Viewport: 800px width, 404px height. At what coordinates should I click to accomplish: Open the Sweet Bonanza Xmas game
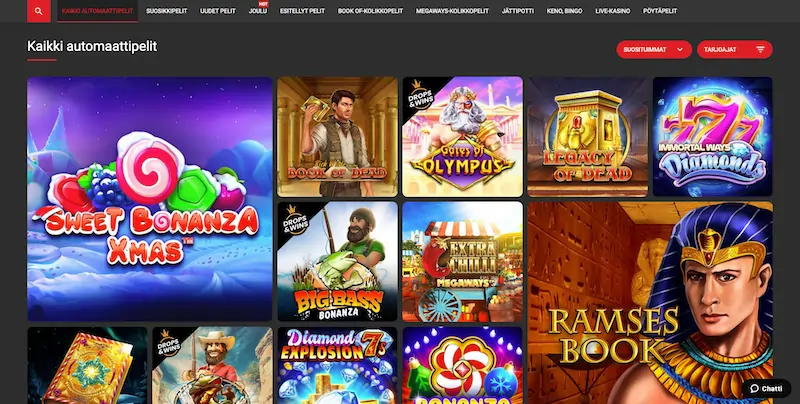point(149,199)
